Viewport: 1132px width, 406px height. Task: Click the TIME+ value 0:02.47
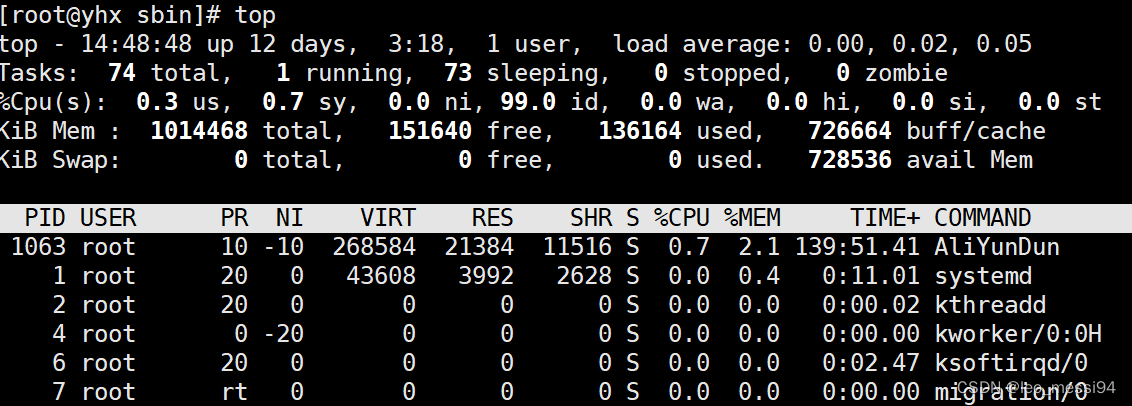(871, 363)
